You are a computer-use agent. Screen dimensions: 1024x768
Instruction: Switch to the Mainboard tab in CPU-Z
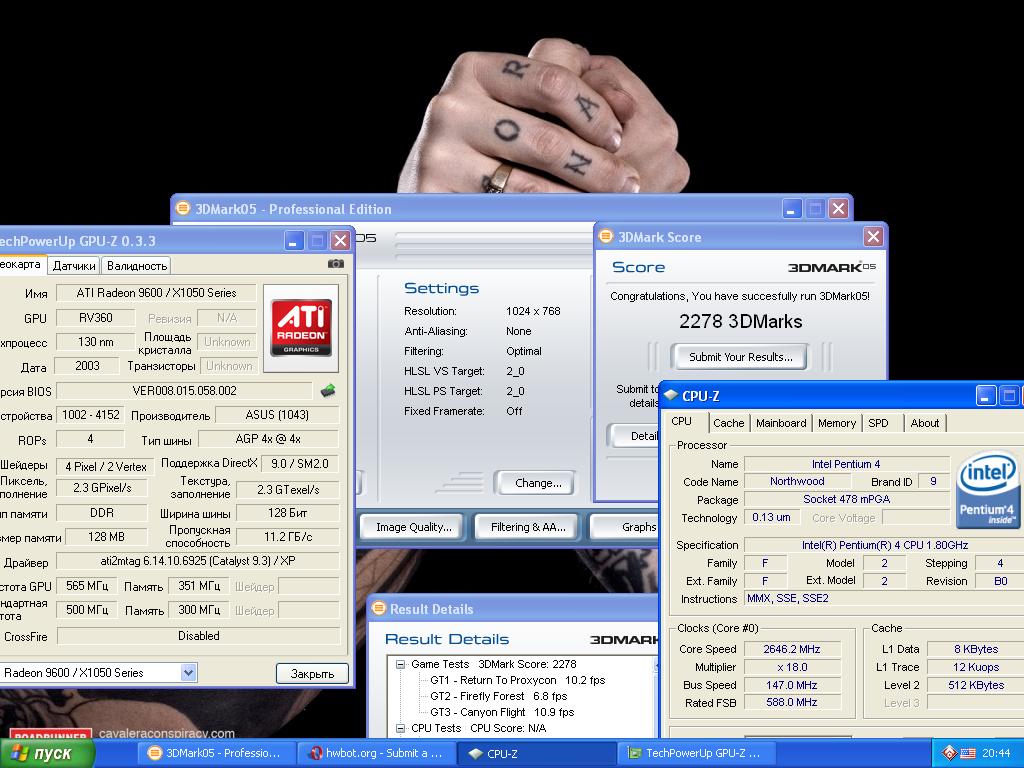(781, 423)
